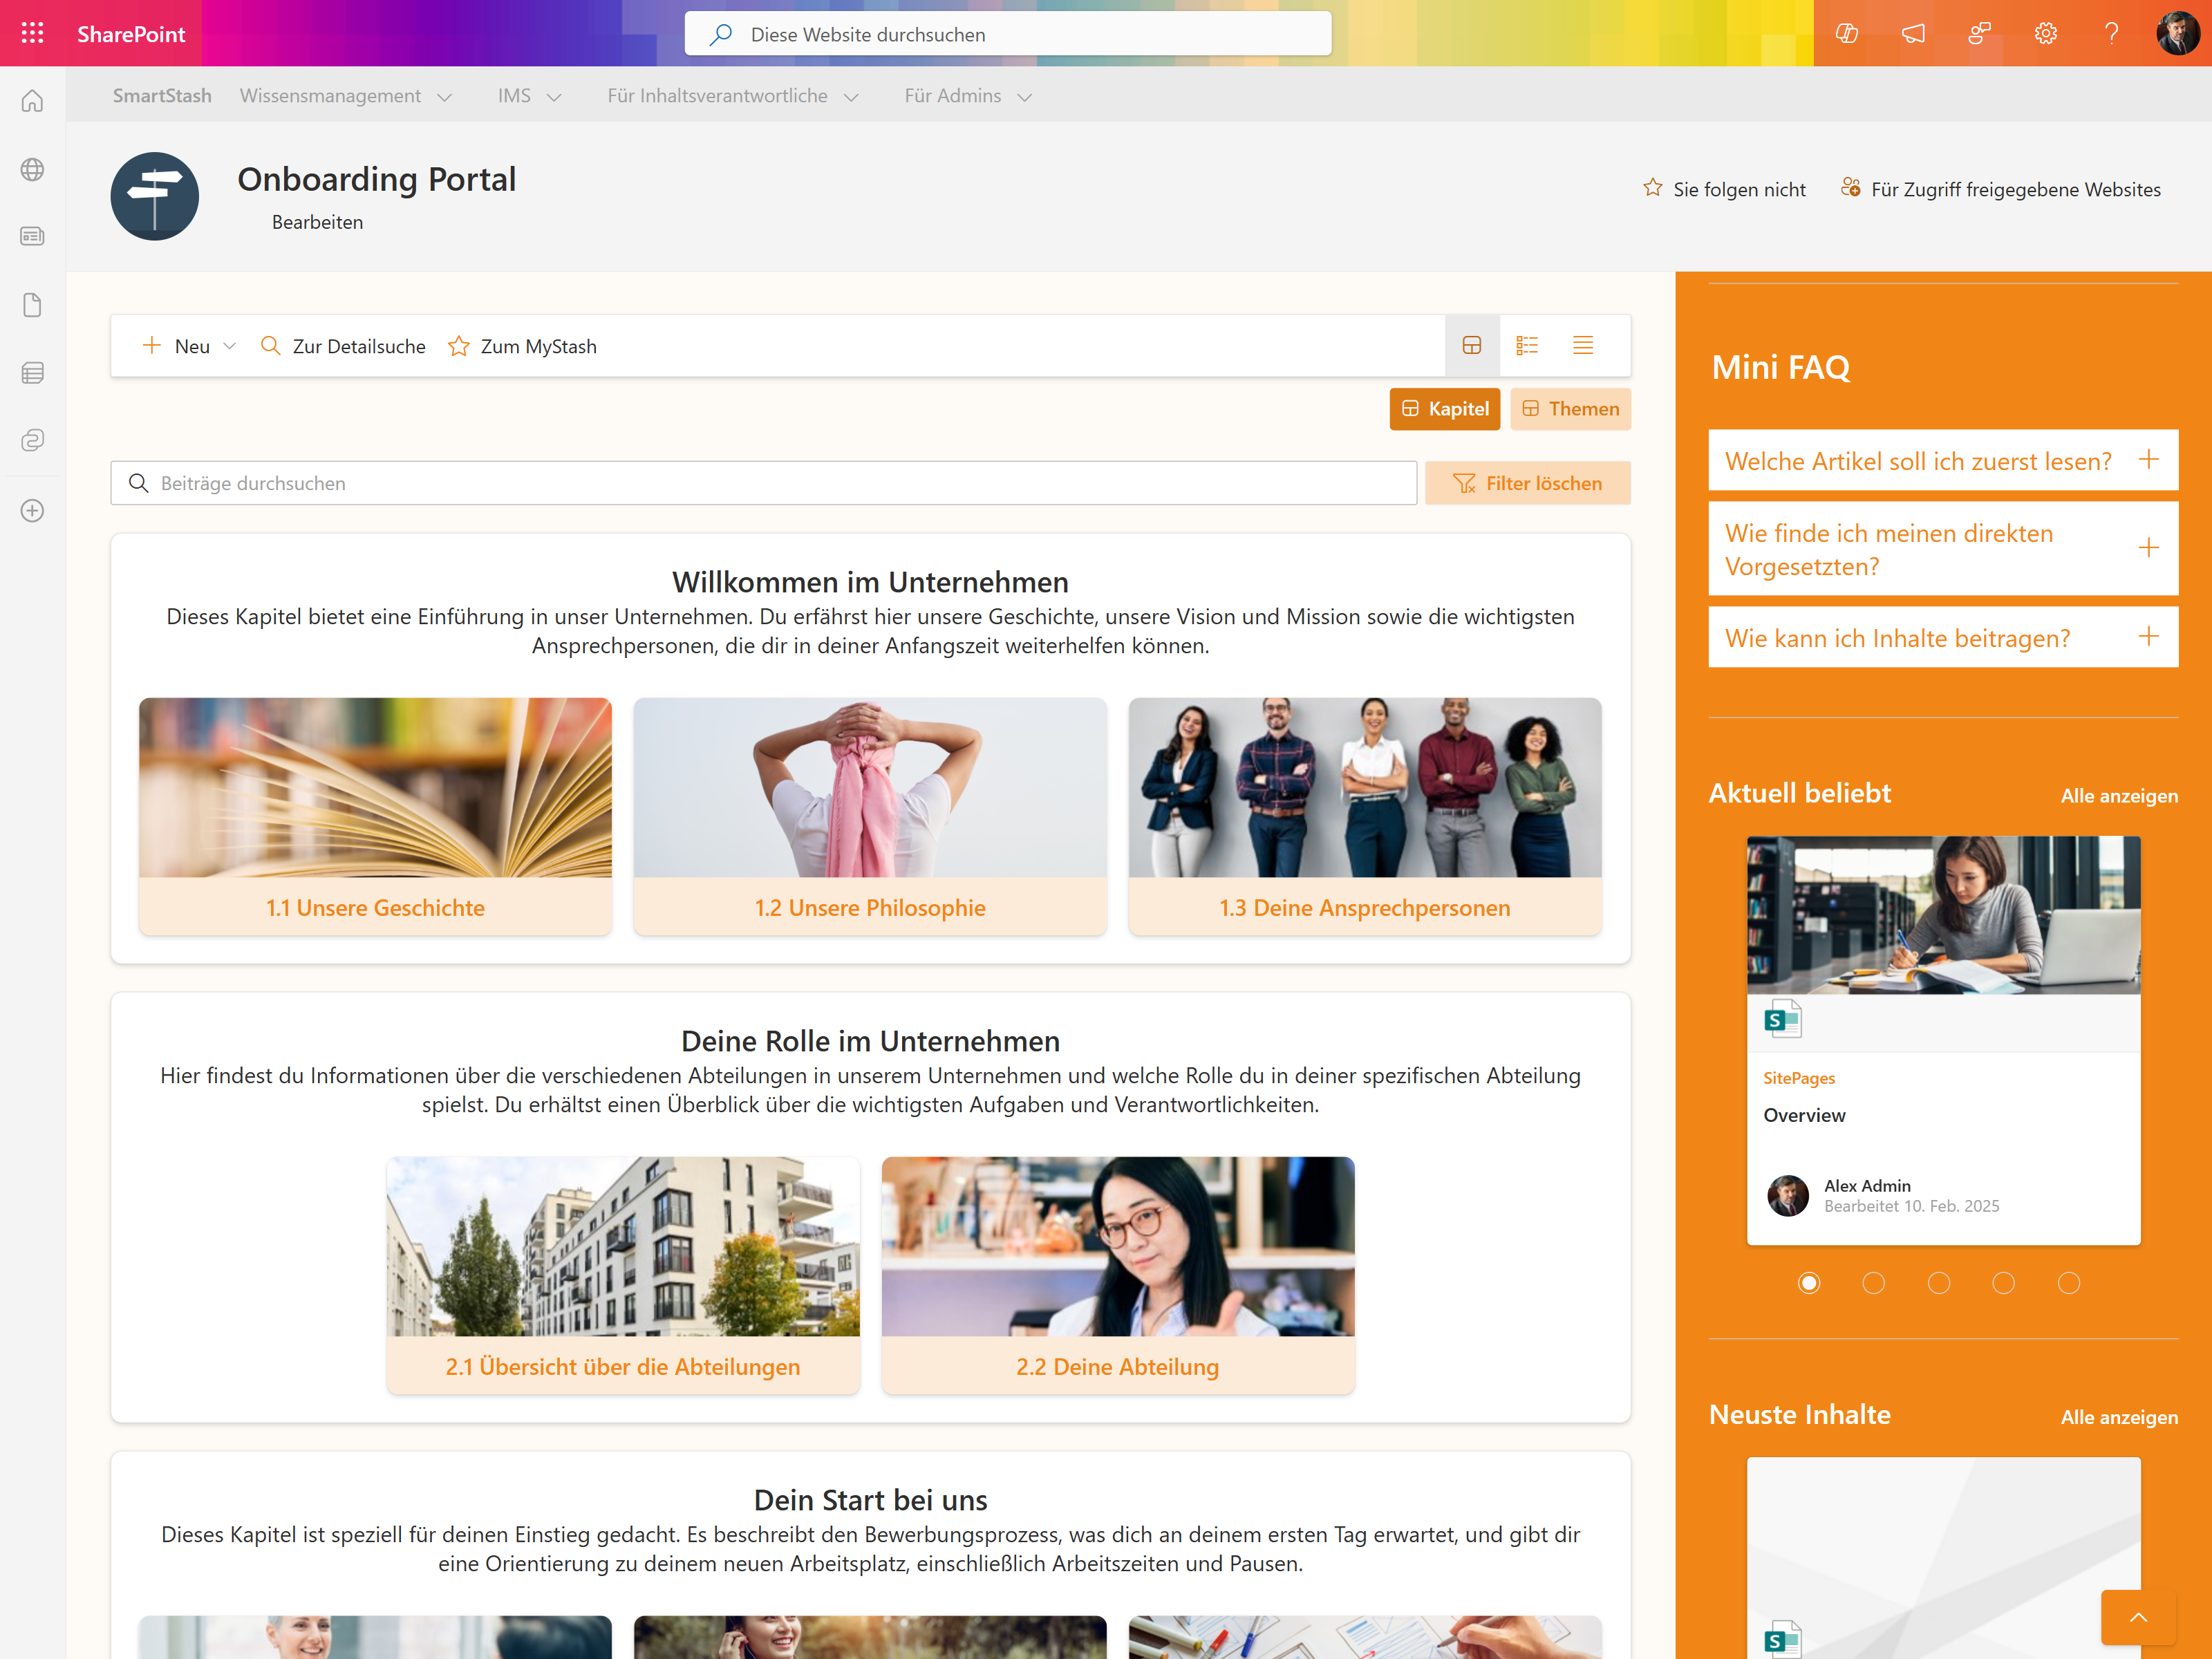Select fourth carousel dot in Aktuell beliebt
Viewport: 2212px width, 1659px height.
pos(2003,1282)
